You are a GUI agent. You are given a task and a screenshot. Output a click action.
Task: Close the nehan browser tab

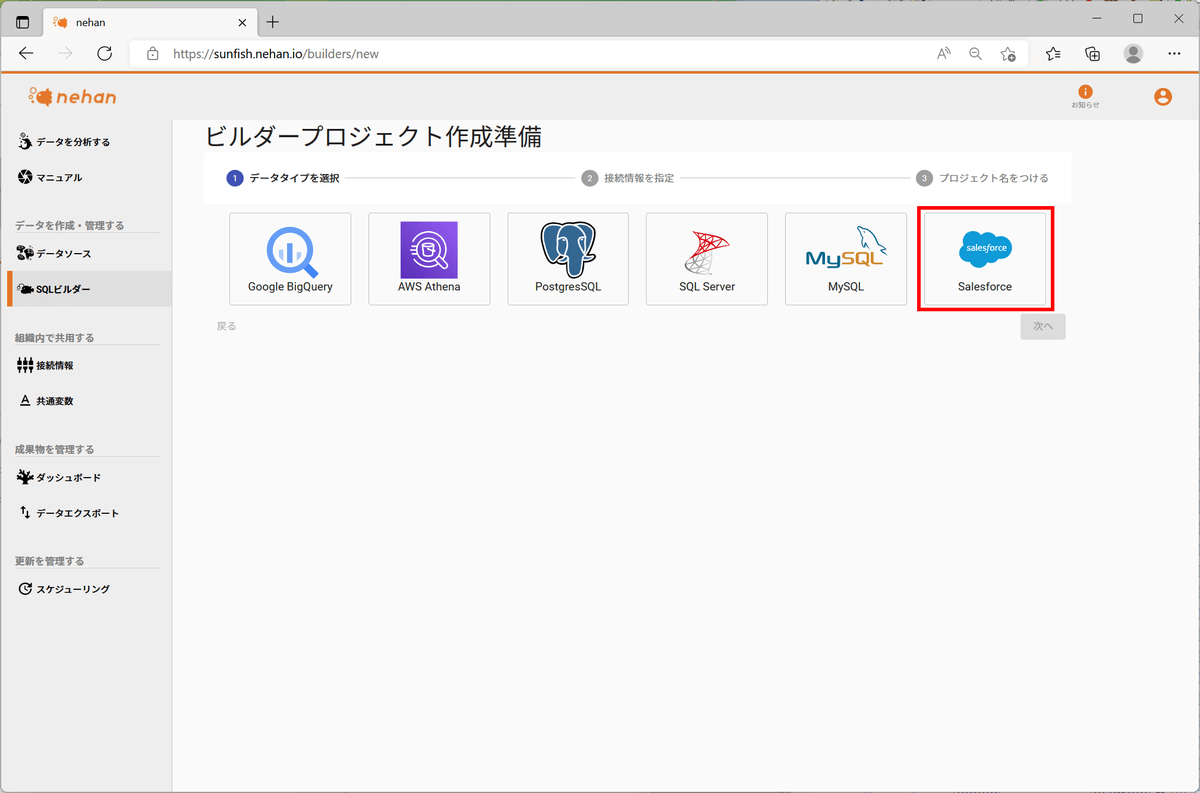coord(241,22)
